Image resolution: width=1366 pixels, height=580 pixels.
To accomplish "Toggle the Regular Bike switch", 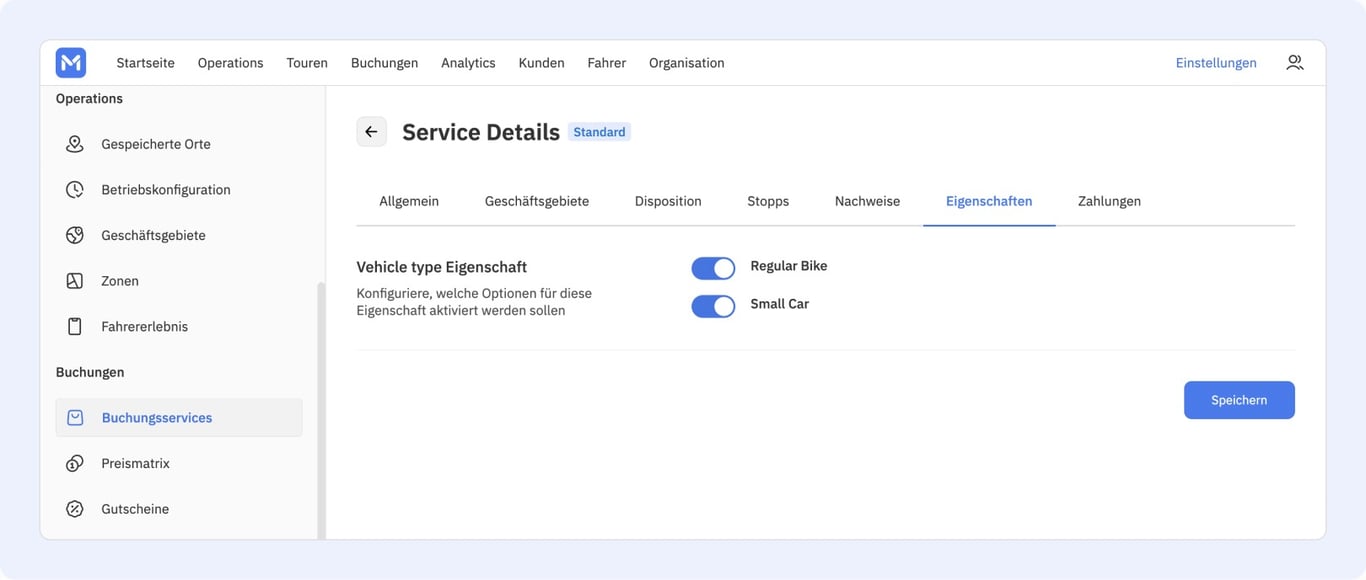I will pos(713,268).
